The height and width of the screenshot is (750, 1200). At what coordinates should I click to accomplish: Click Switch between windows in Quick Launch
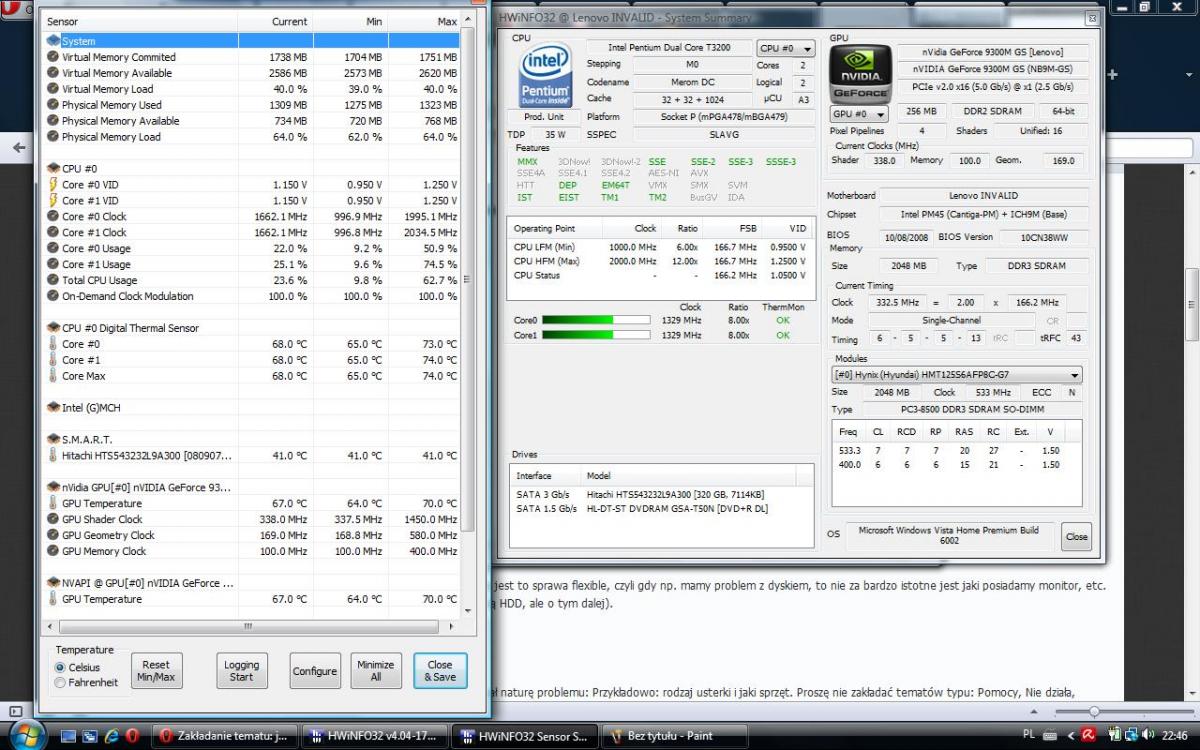(91, 736)
